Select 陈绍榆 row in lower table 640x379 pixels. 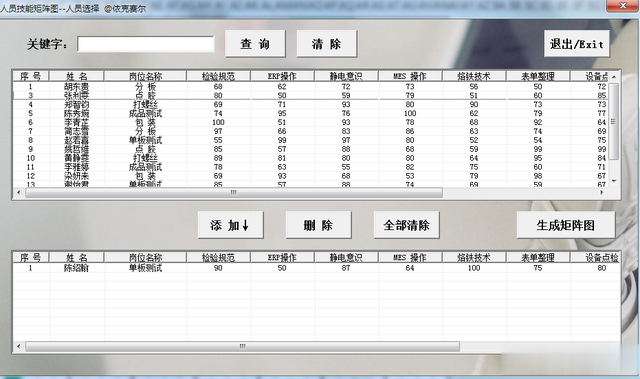coord(316,268)
